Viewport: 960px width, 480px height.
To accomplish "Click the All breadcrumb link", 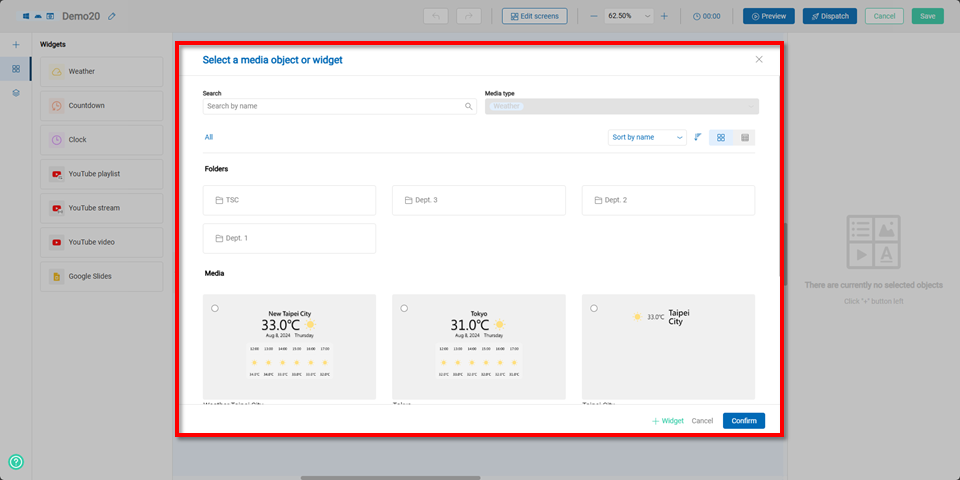I will [209, 137].
